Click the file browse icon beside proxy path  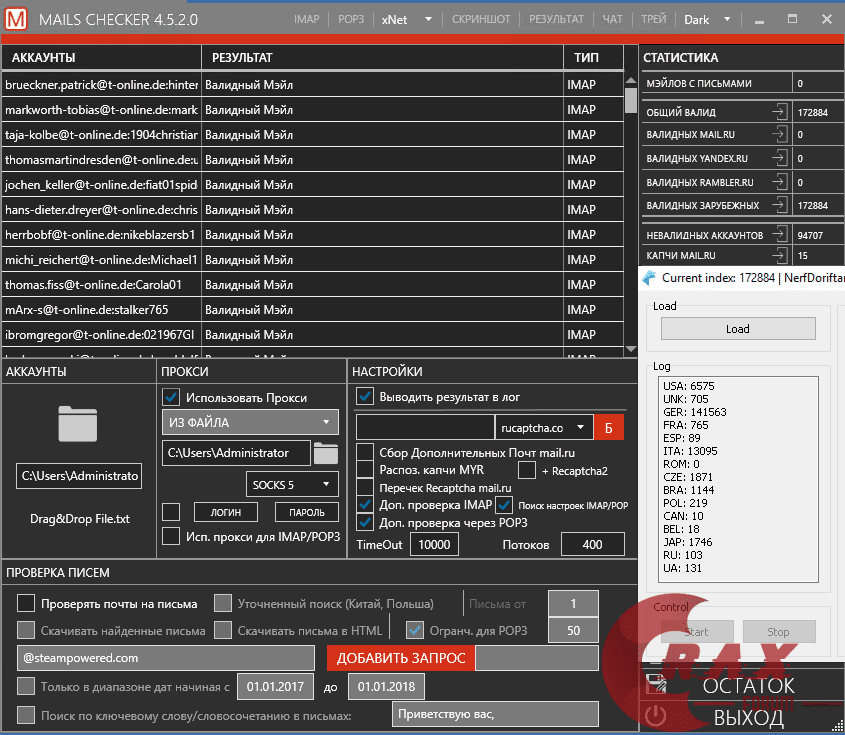326,452
